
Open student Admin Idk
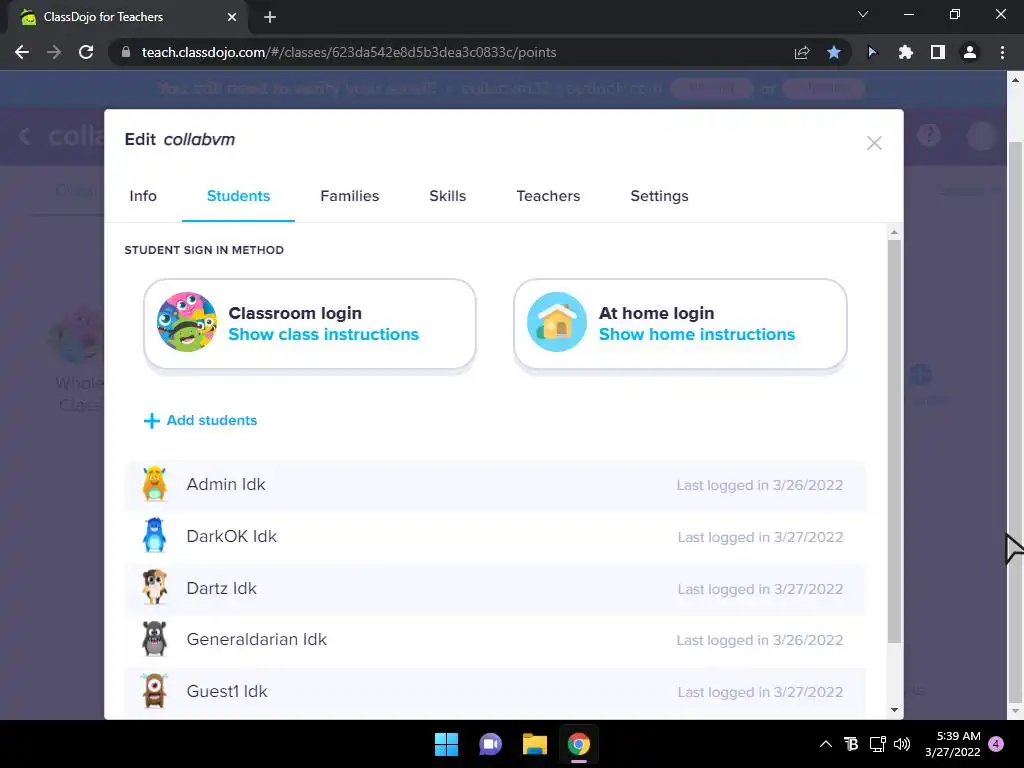pyautogui.click(x=495, y=485)
